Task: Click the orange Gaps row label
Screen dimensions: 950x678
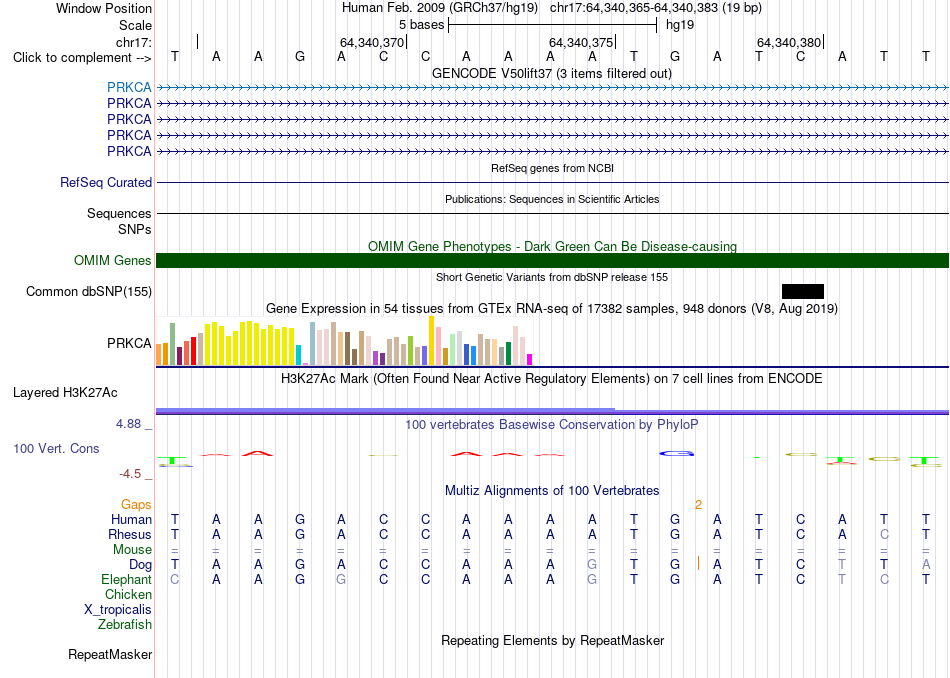Action: [136, 504]
